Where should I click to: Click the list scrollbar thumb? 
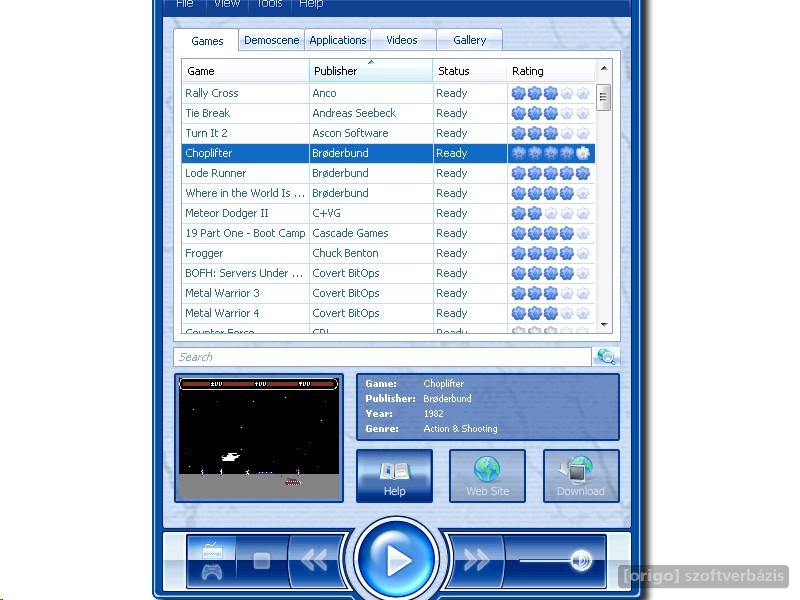[x=604, y=97]
